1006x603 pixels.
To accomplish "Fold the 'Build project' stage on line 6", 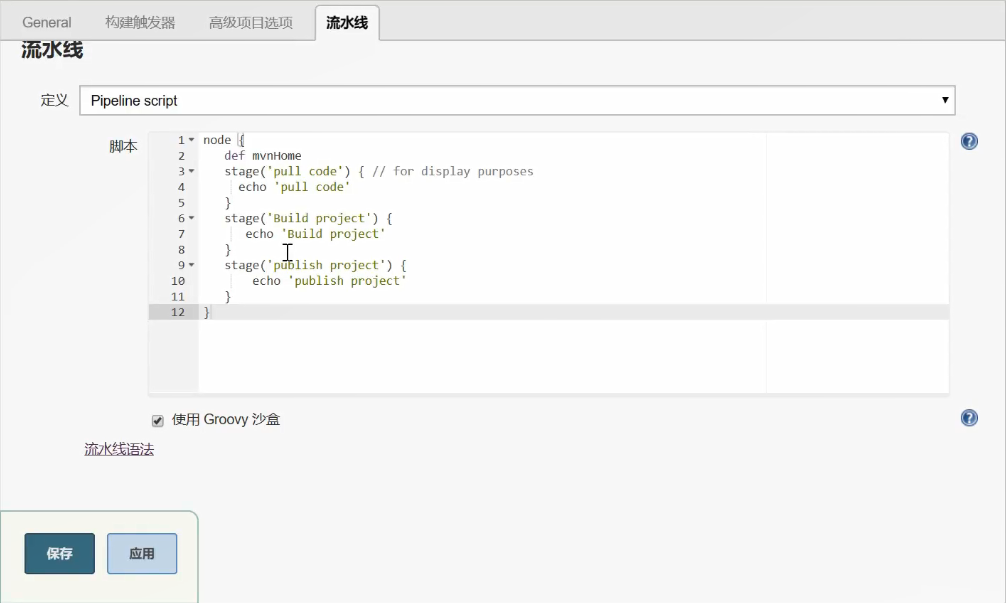I will click(191, 218).
